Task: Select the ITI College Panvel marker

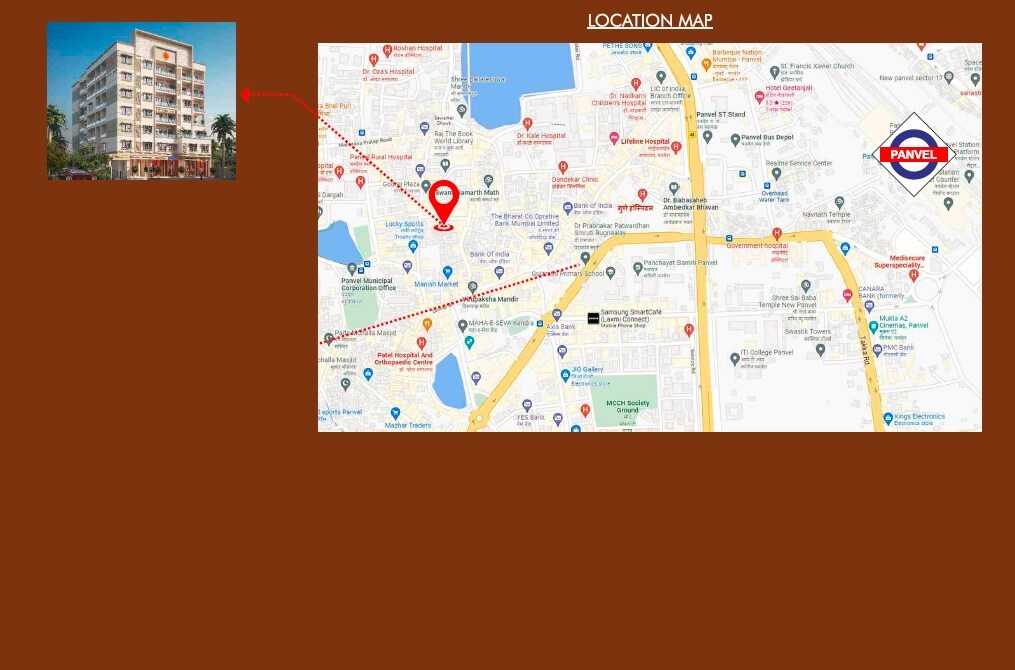Action: (x=735, y=358)
